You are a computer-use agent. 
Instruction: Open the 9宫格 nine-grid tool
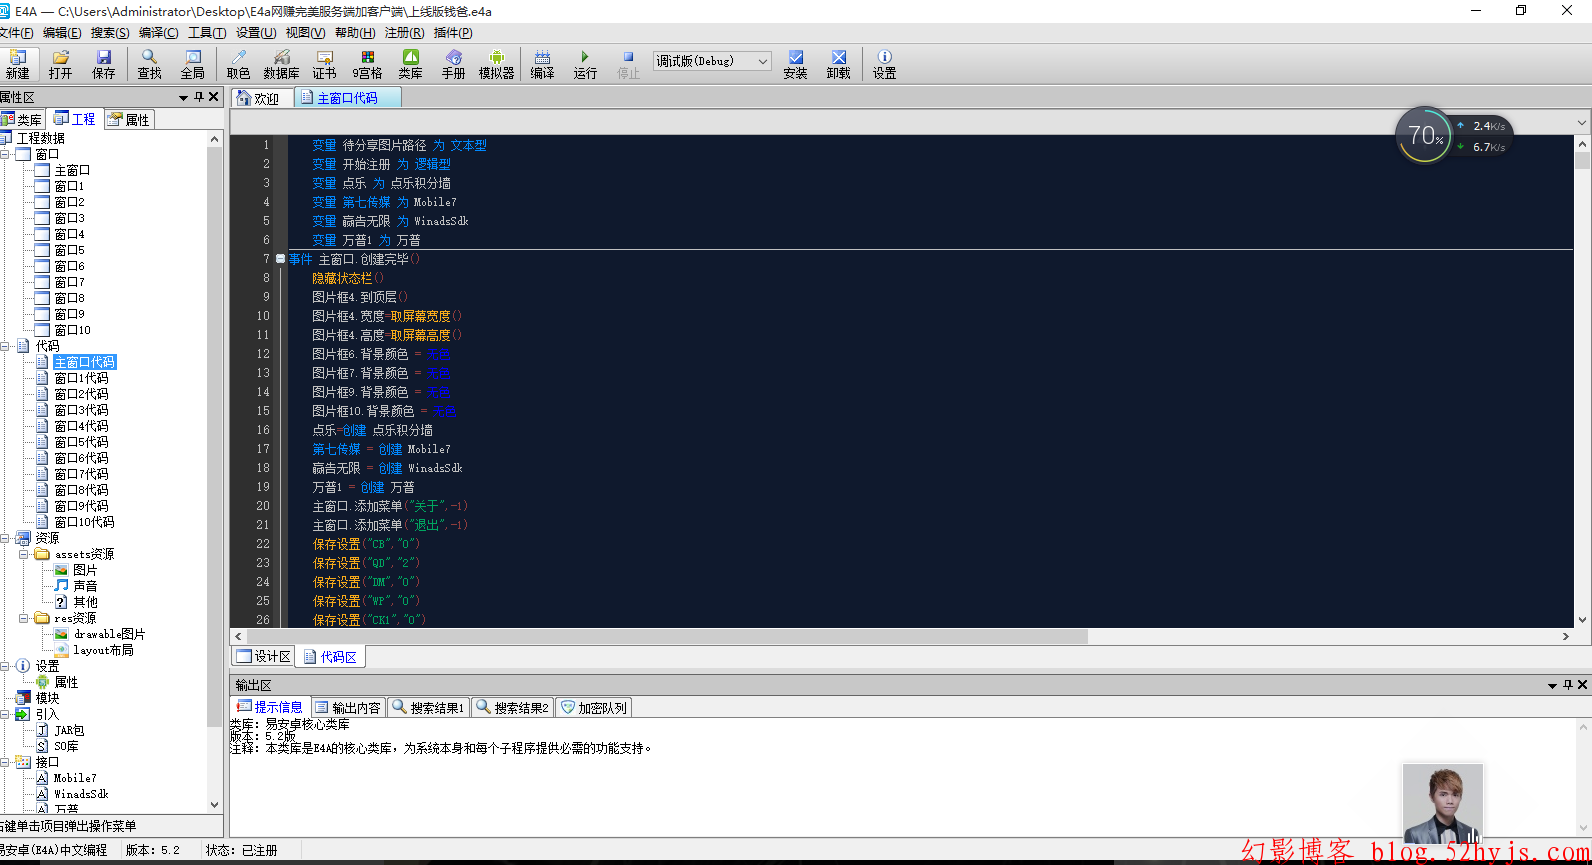[367, 64]
